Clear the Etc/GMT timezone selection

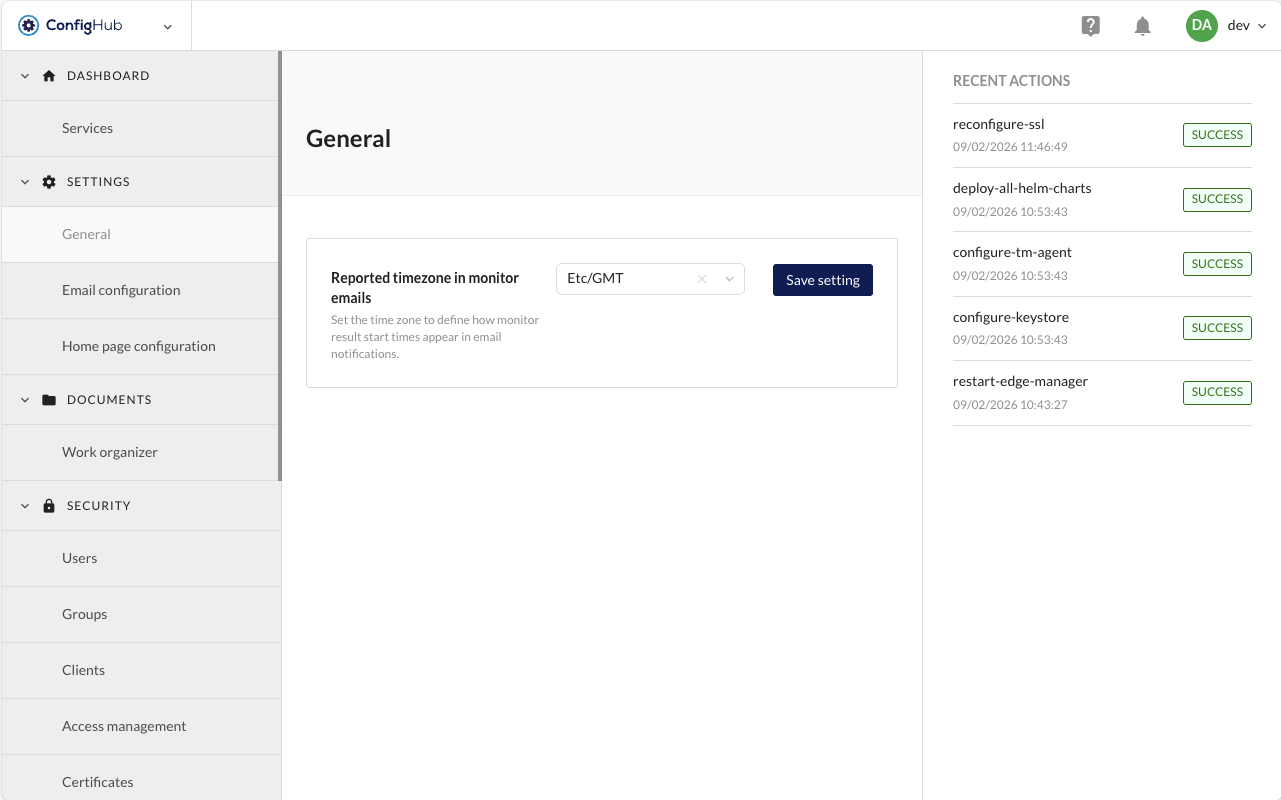click(x=702, y=279)
